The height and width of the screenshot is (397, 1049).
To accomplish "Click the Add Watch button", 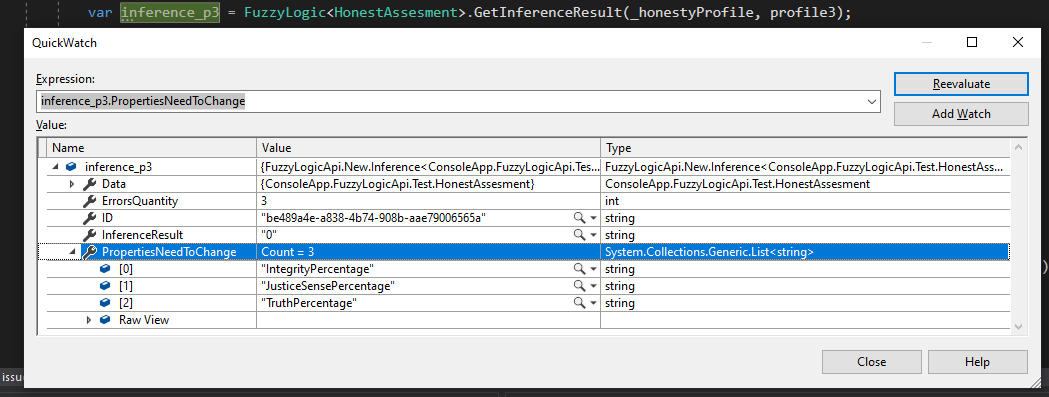I will click(961, 114).
